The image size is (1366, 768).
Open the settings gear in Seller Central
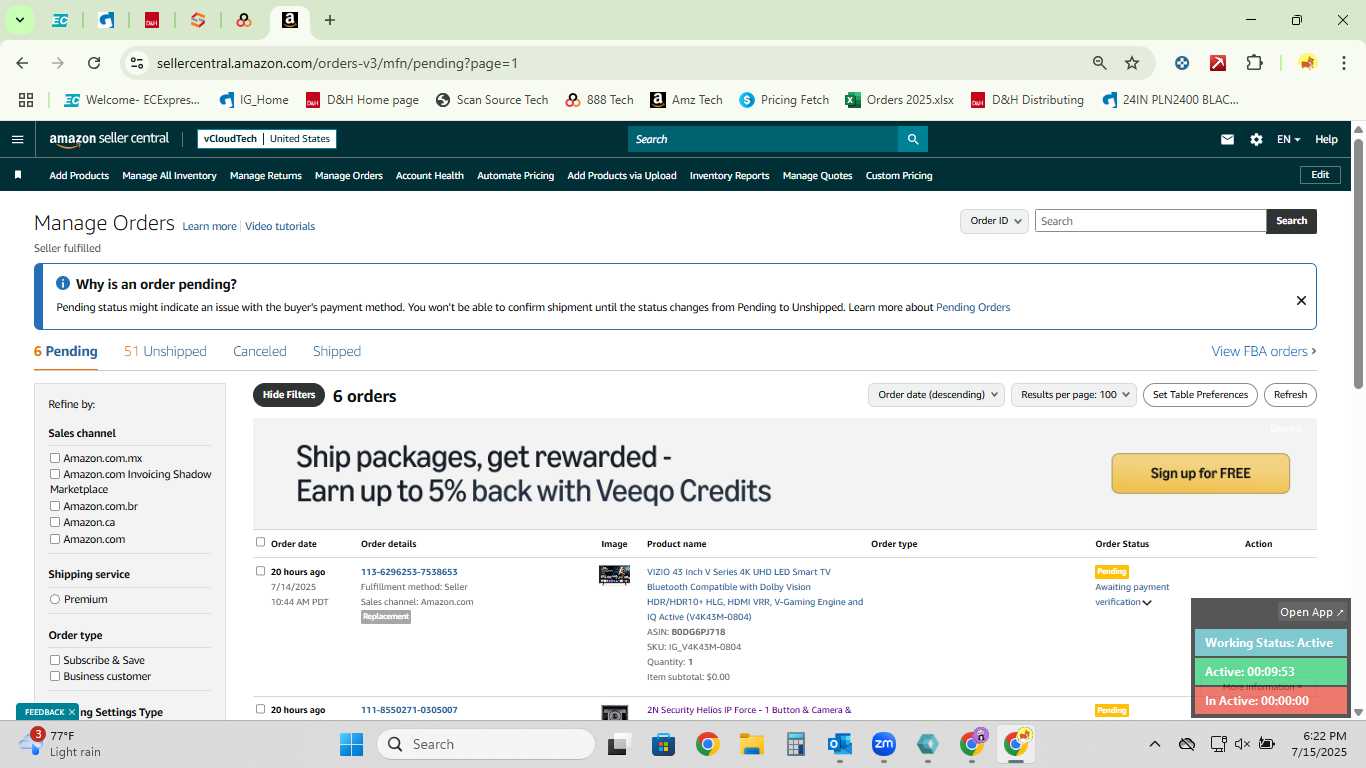(x=1256, y=140)
